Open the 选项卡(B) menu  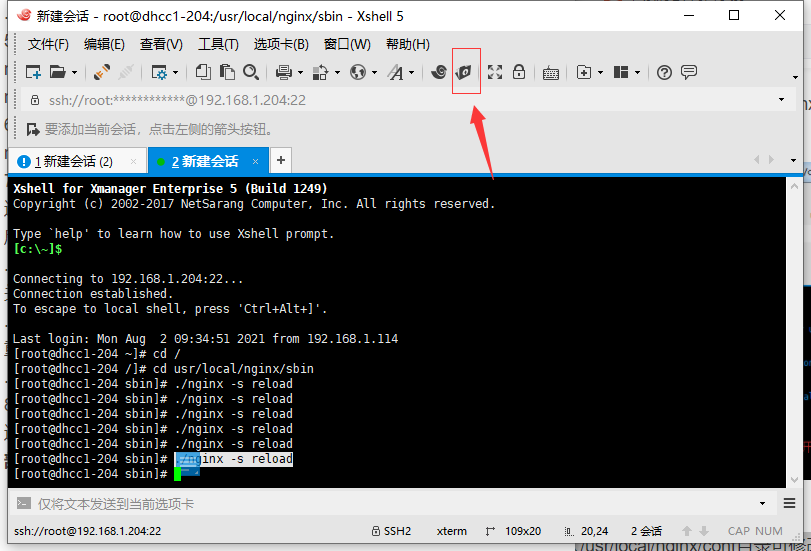[x=281, y=44]
